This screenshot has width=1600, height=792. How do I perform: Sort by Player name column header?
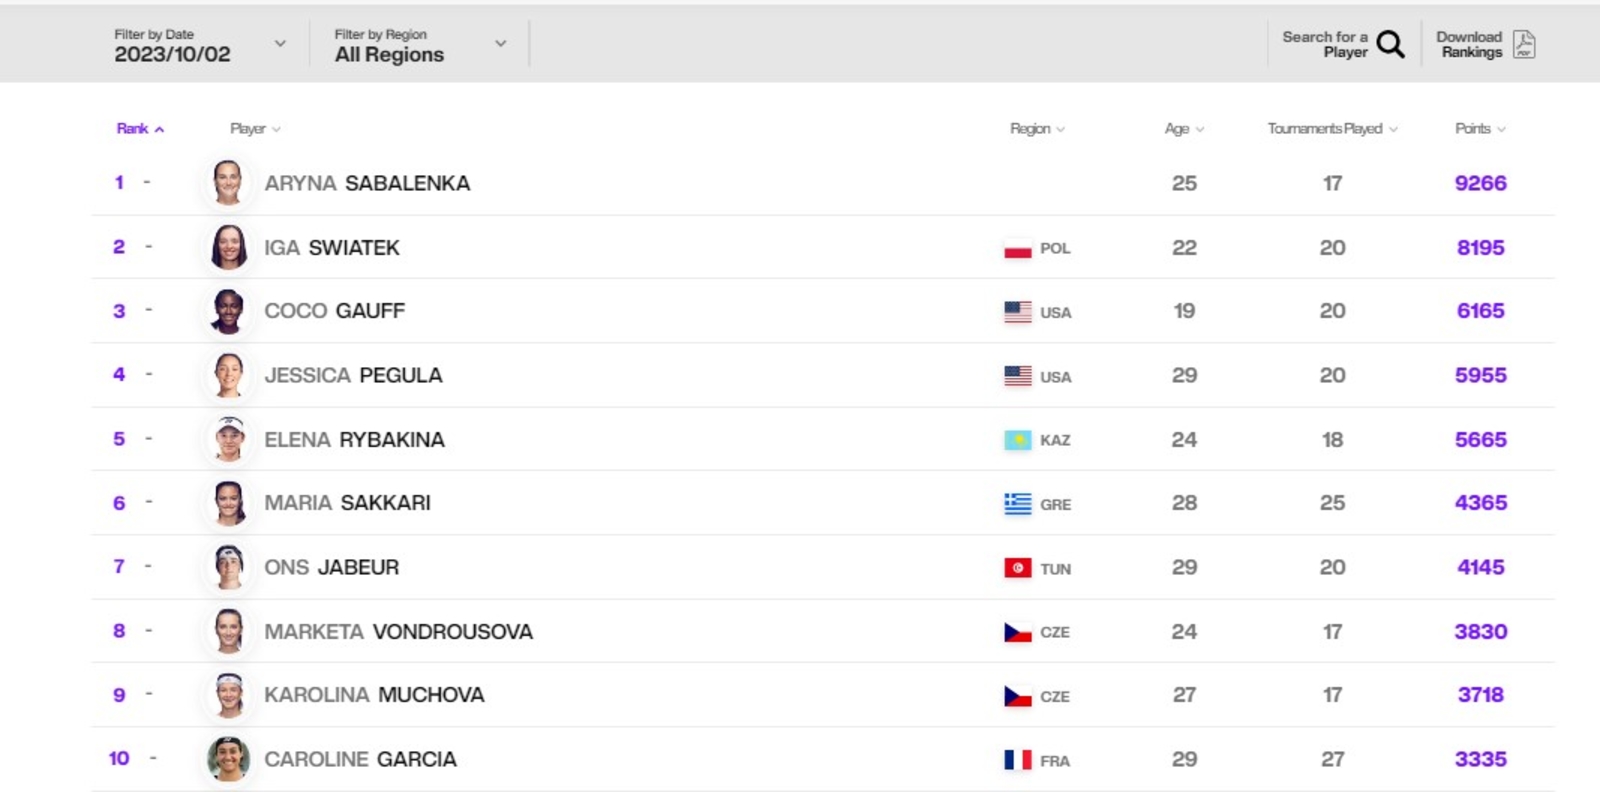[x=255, y=128]
